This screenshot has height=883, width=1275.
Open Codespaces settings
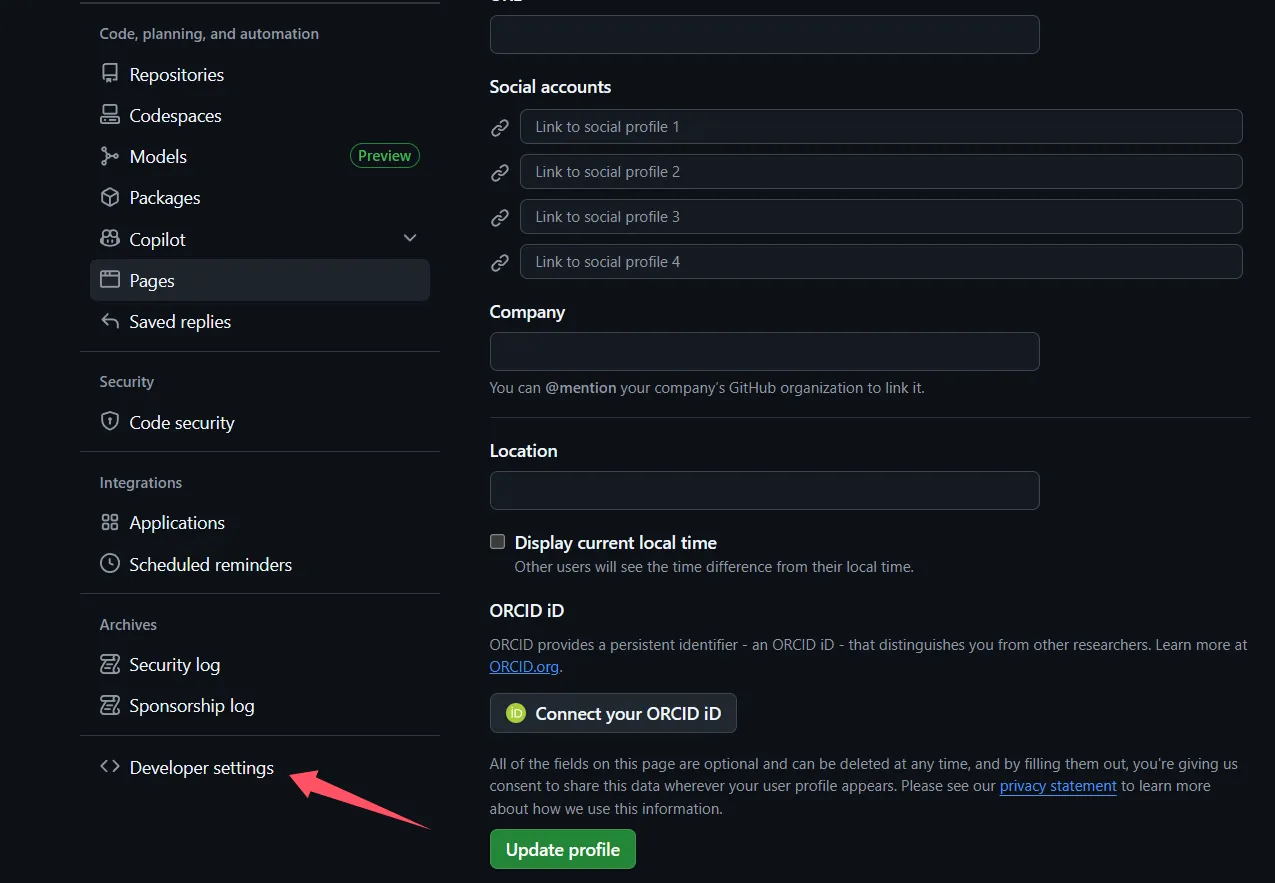[x=260, y=116]
